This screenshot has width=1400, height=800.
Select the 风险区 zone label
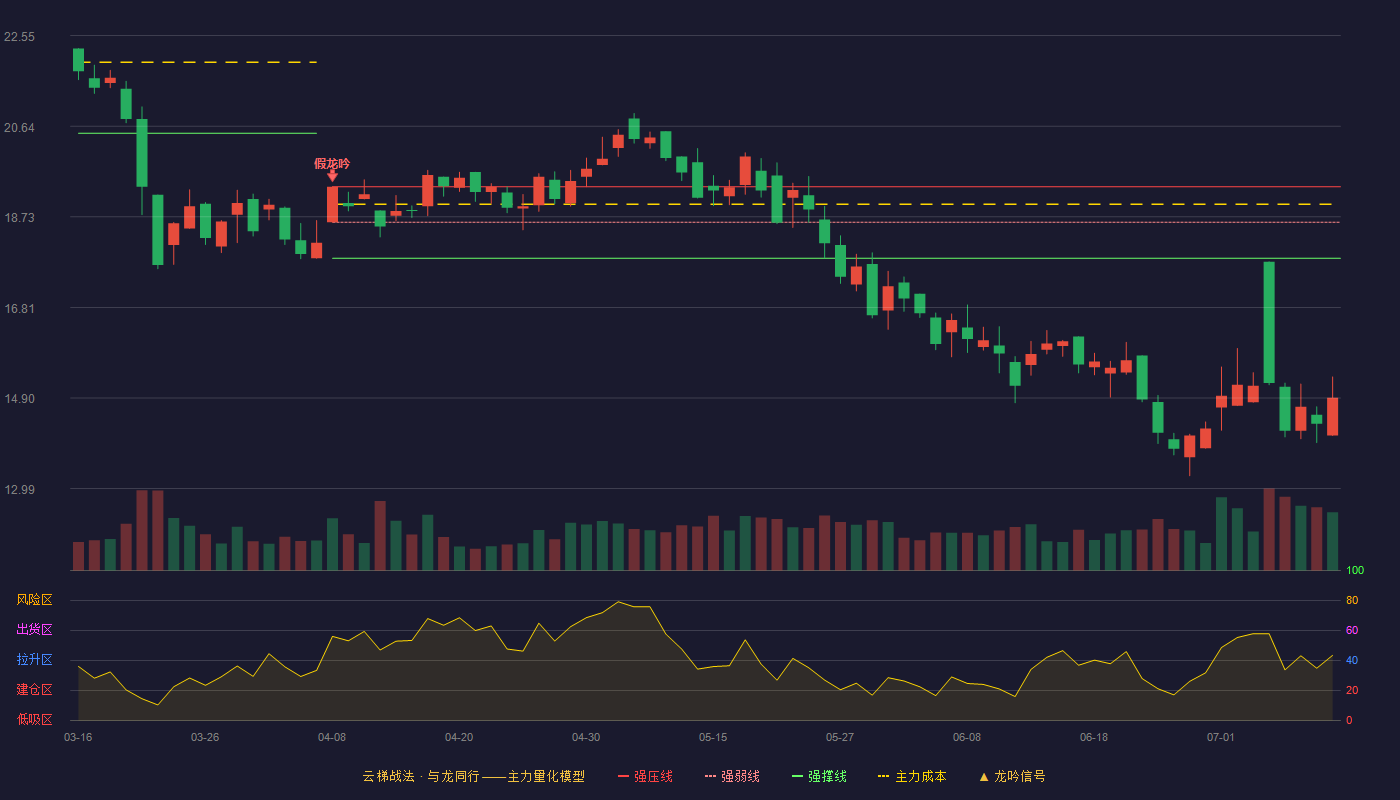pyautogui.click(x=34, y=600)
